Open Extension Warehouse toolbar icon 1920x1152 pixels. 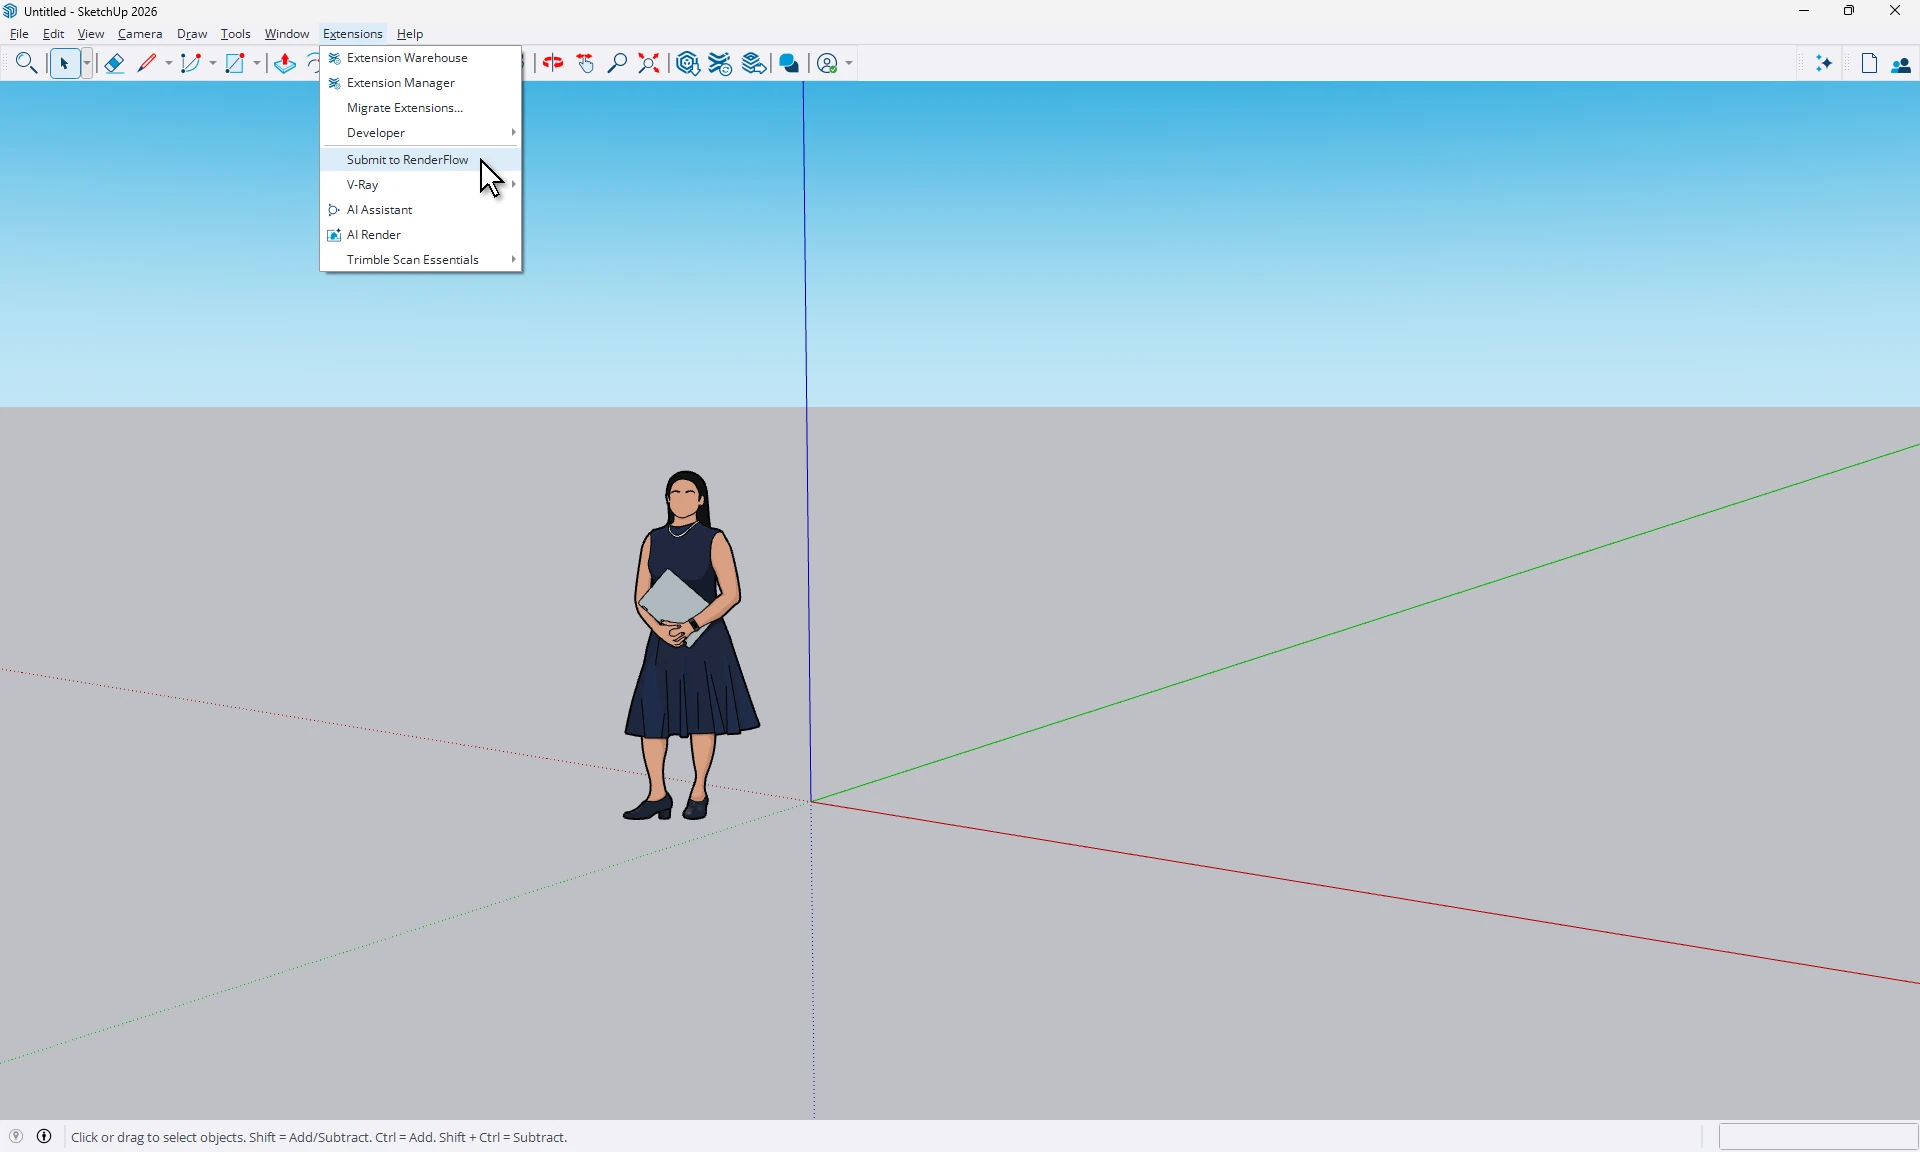[x=721, y=64]
